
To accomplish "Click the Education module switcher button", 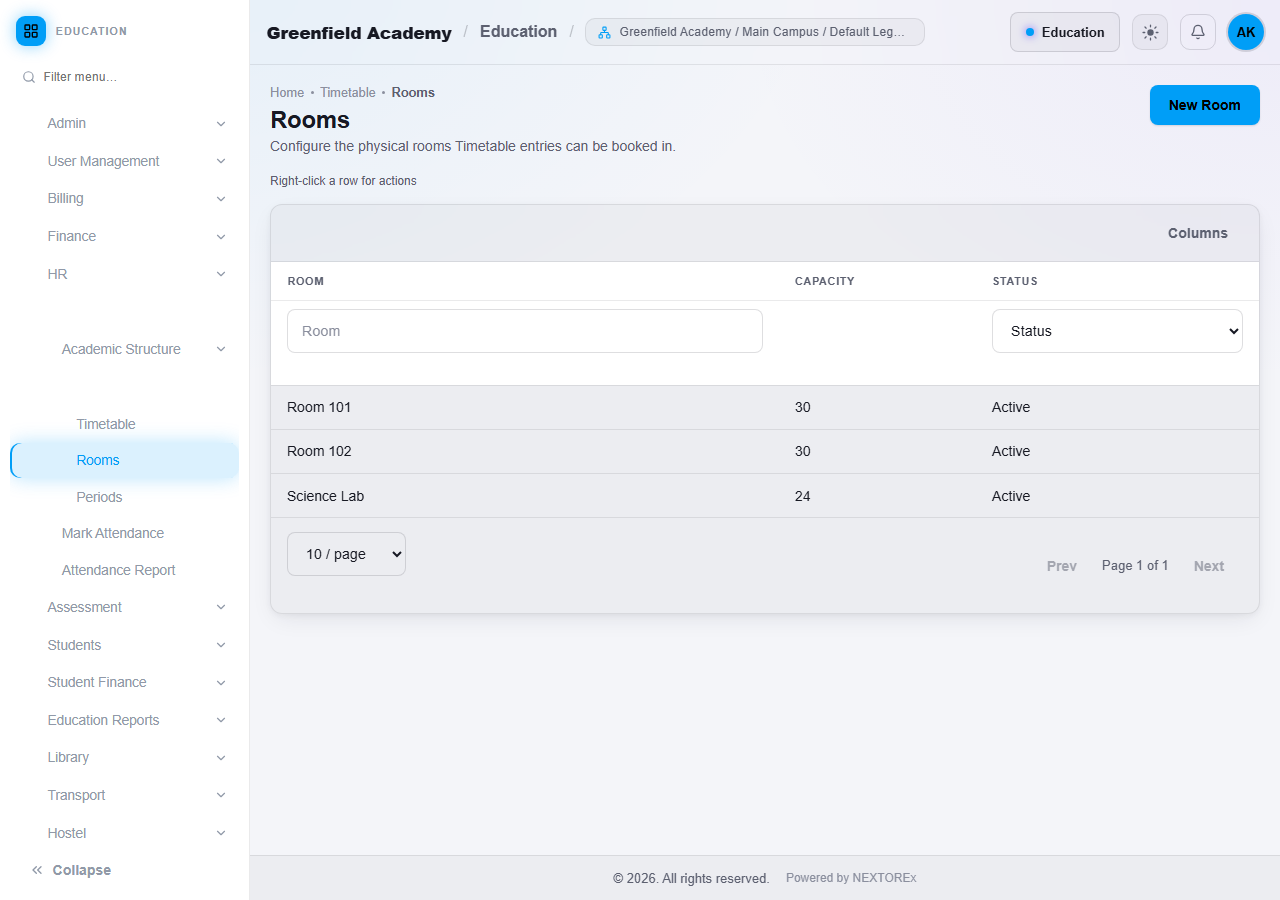I will point(1065,32).
